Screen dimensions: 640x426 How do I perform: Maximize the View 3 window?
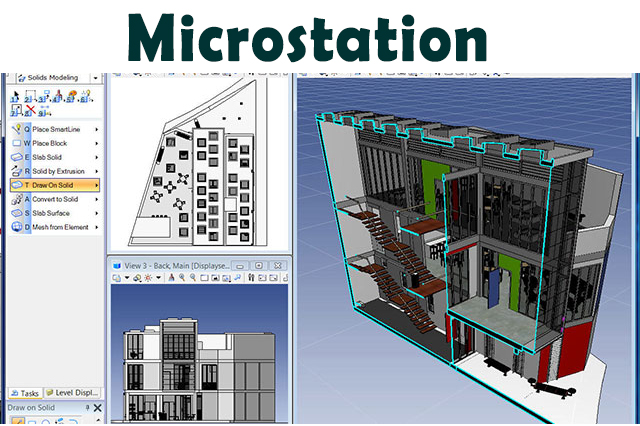[x=258, y=265]
